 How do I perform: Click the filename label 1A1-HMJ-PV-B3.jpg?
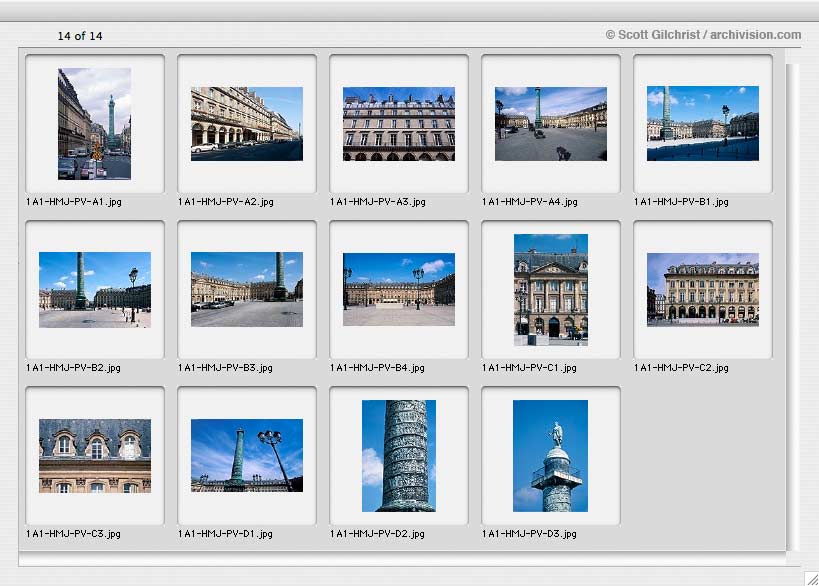(225, 368)
